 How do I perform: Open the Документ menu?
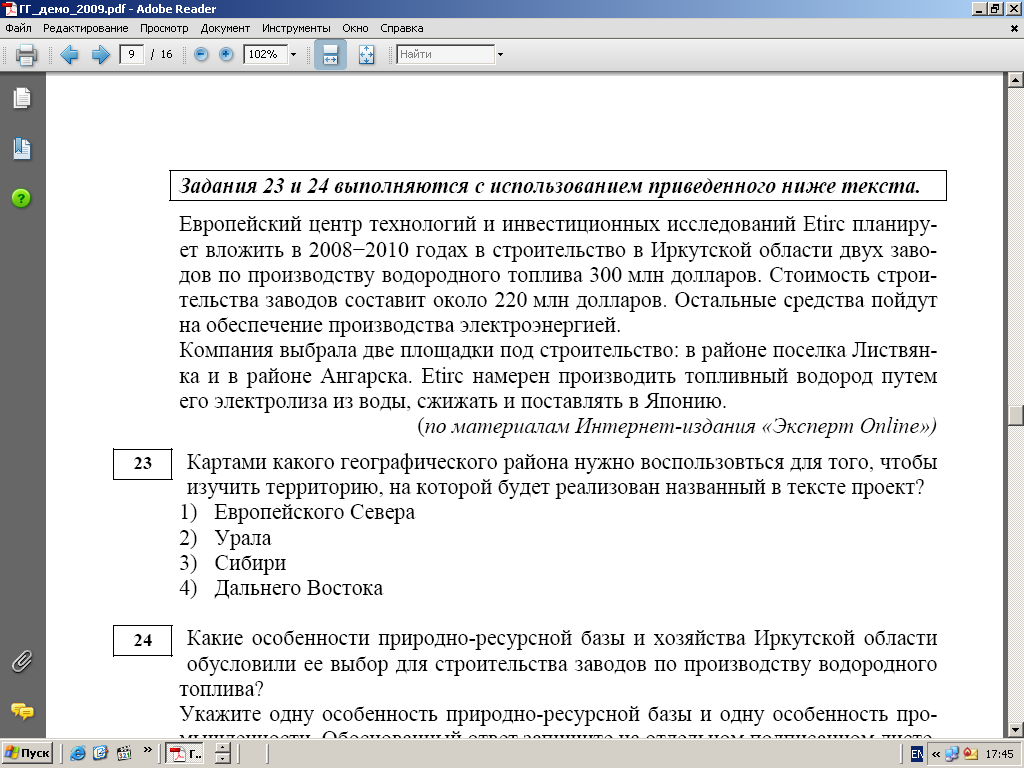(x=225, y=28)
